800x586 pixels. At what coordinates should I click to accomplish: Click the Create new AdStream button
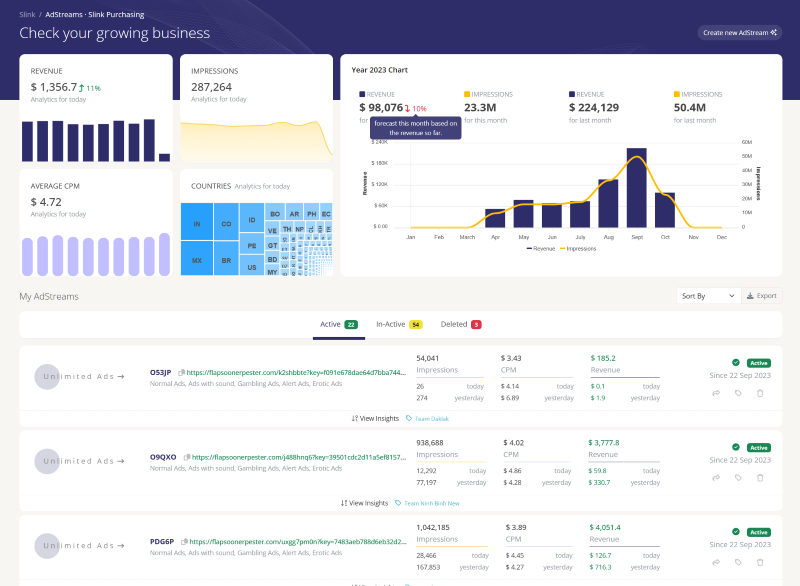point(732,32)
